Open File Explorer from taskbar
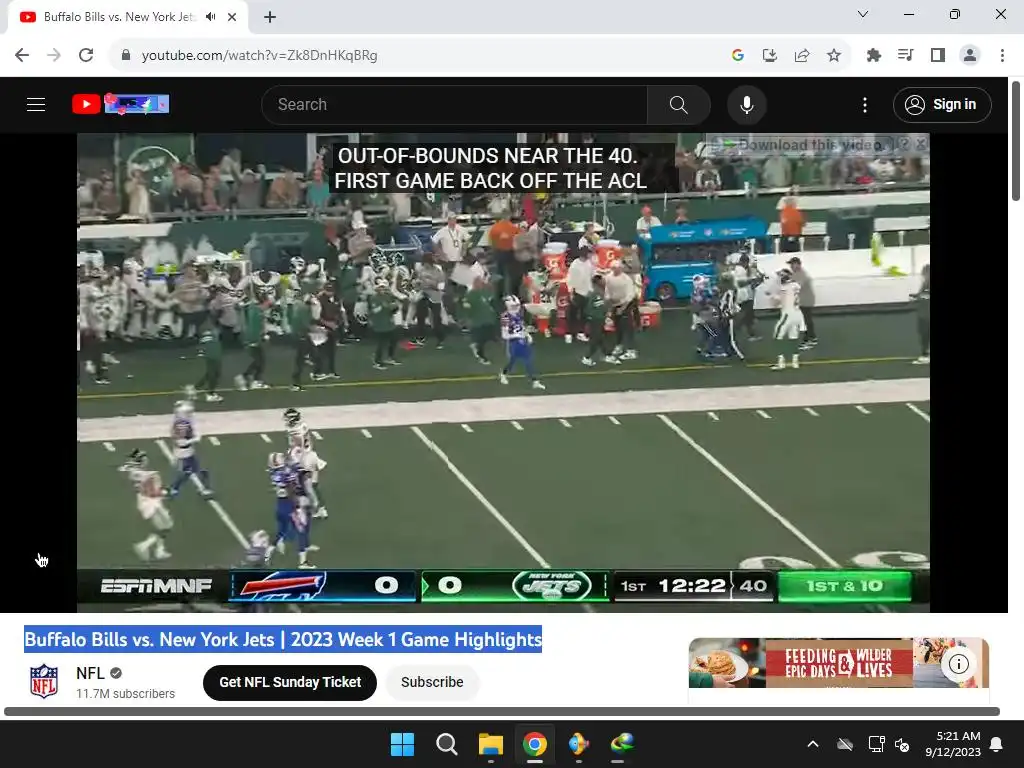 (490, 744)
